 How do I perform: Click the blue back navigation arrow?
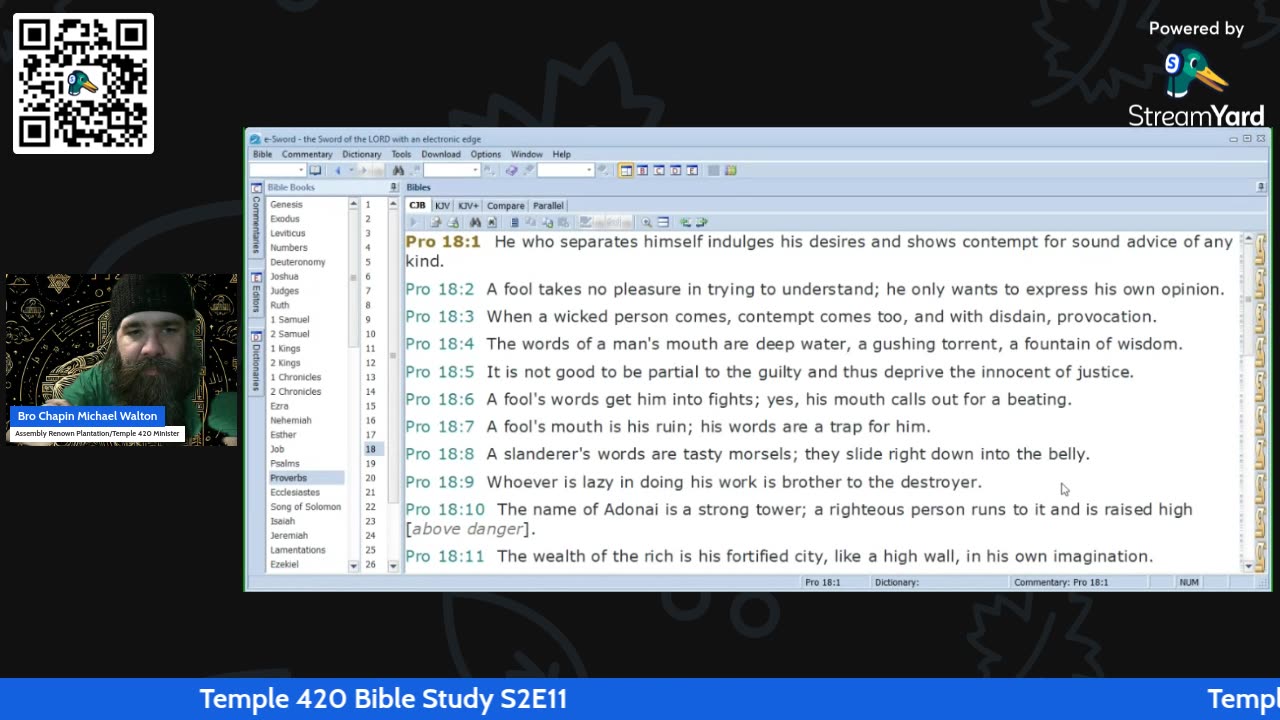click(x=338, y=170)
